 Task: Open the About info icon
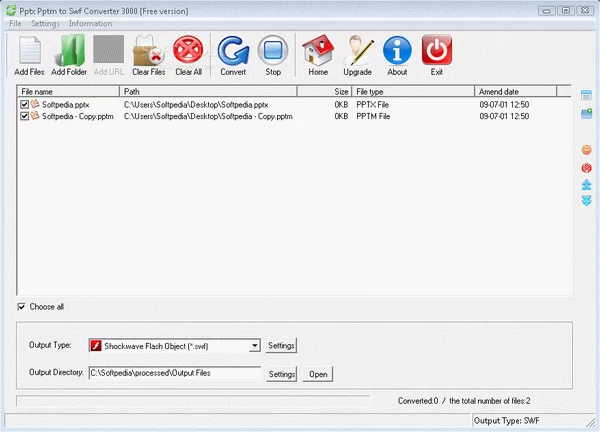(x=397, y=50)
